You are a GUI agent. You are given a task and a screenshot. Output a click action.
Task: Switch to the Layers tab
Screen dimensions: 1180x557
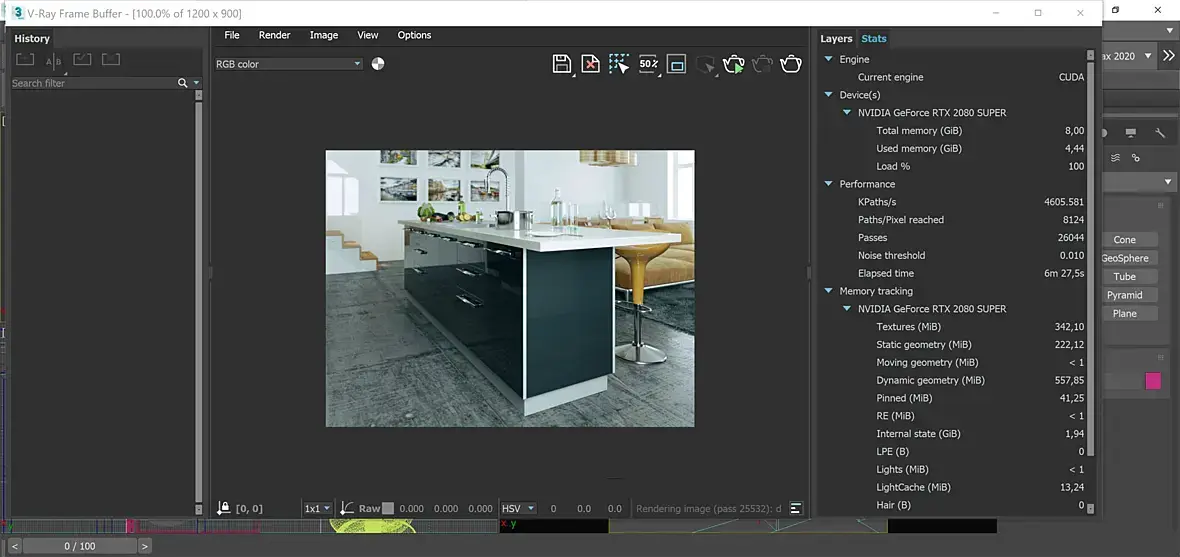836,39
